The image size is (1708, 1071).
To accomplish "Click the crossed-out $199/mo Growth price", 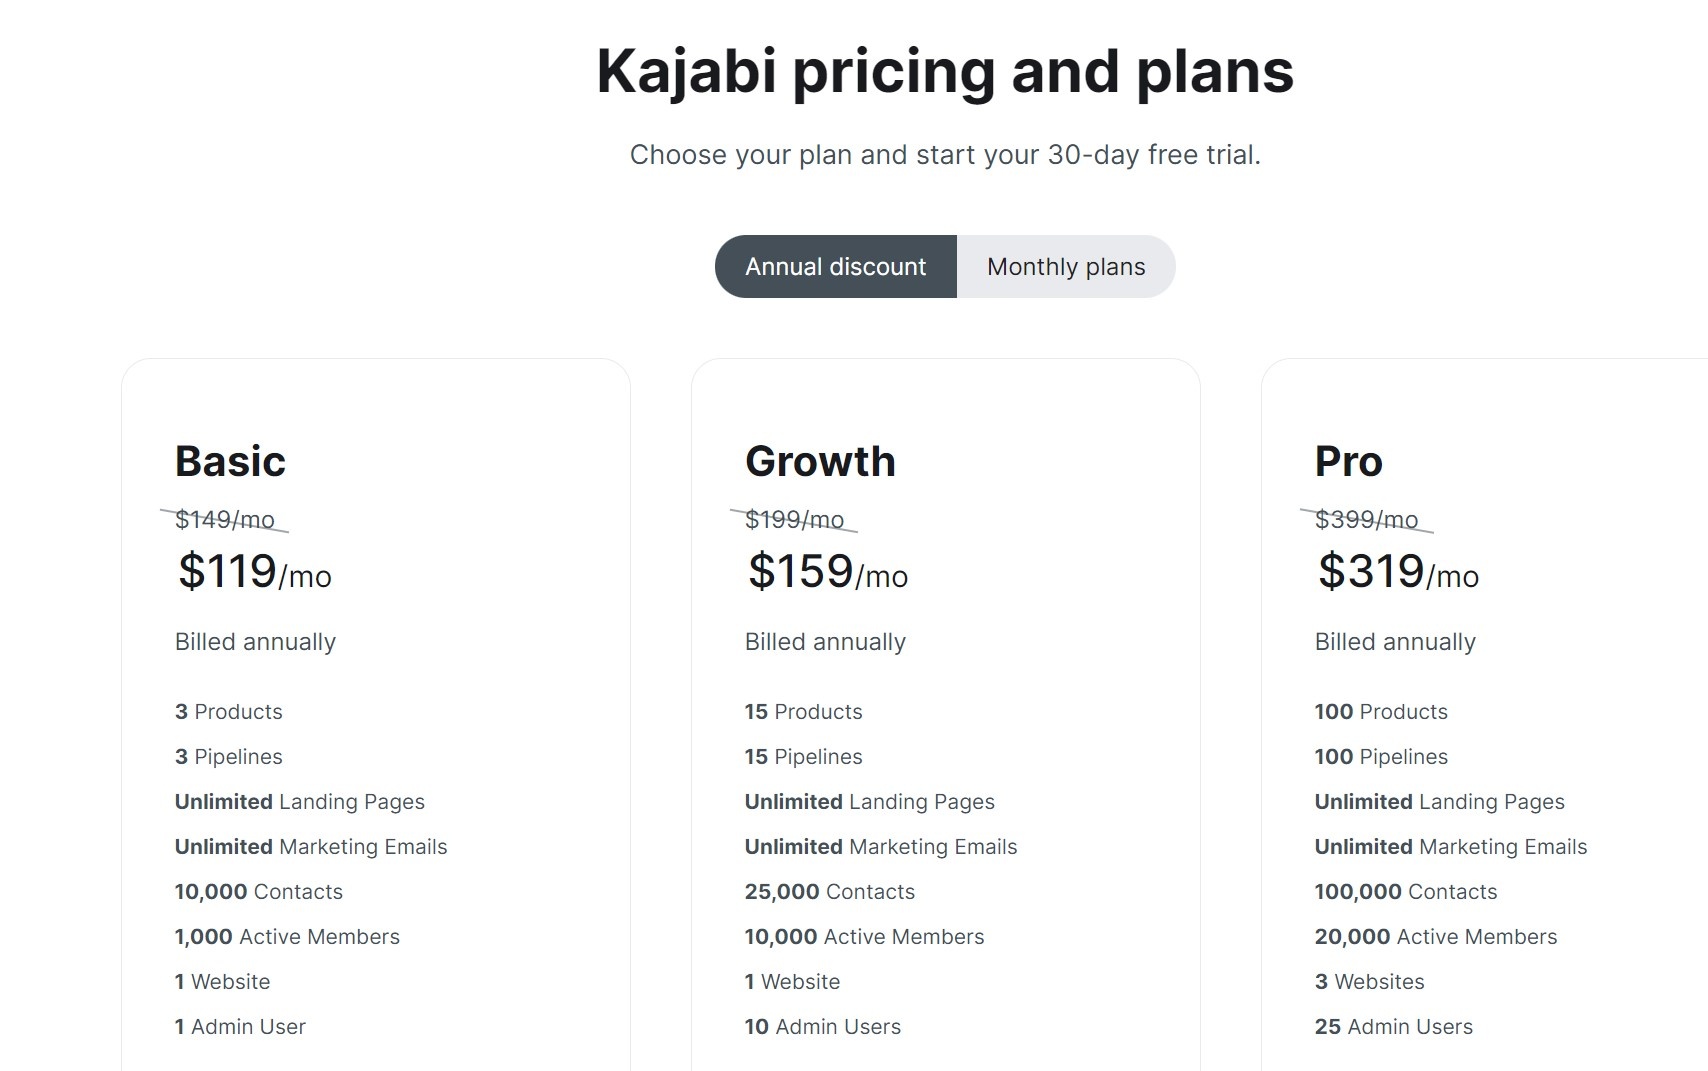I will coord(794,520).
